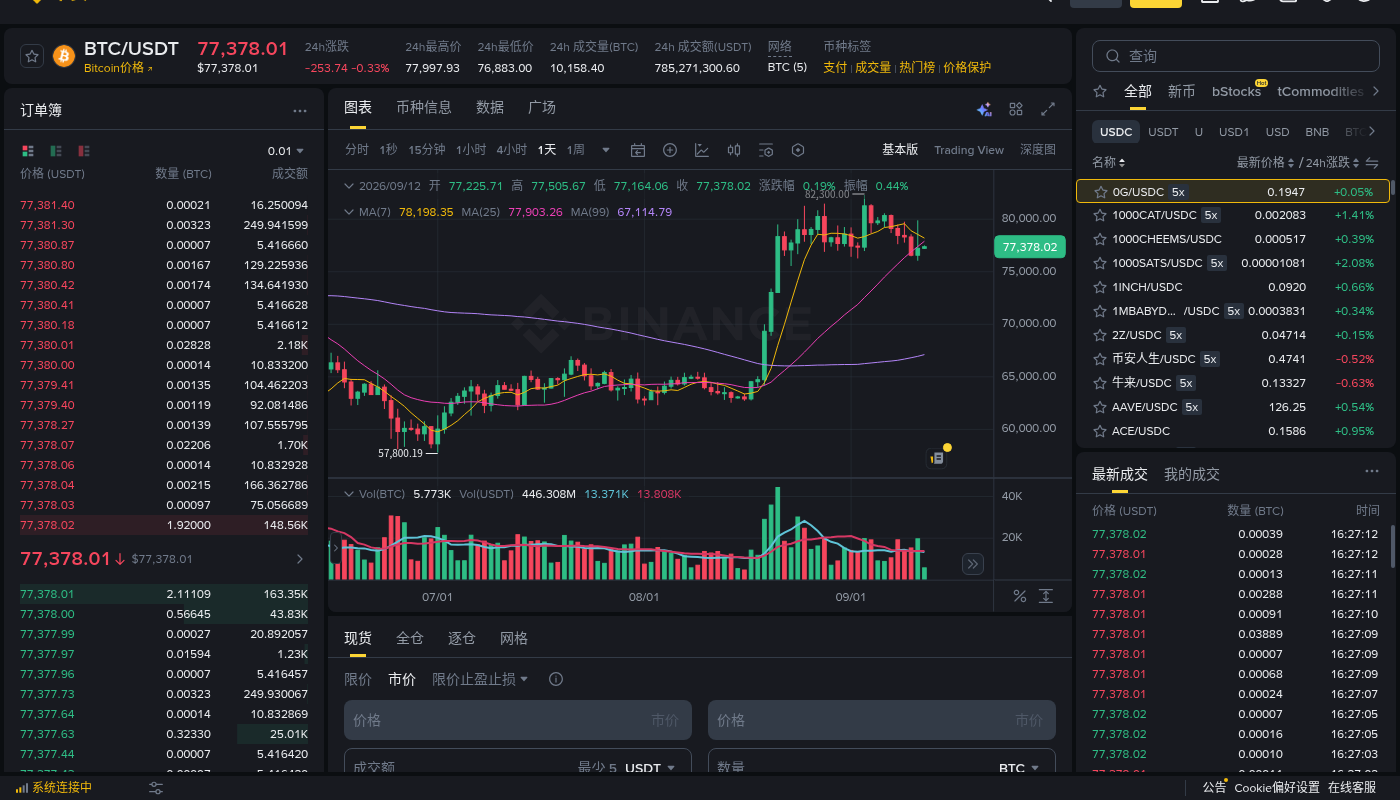The image size is (1400, 800).
Task: Show only sell orders in order book
Action: (84, 151)
